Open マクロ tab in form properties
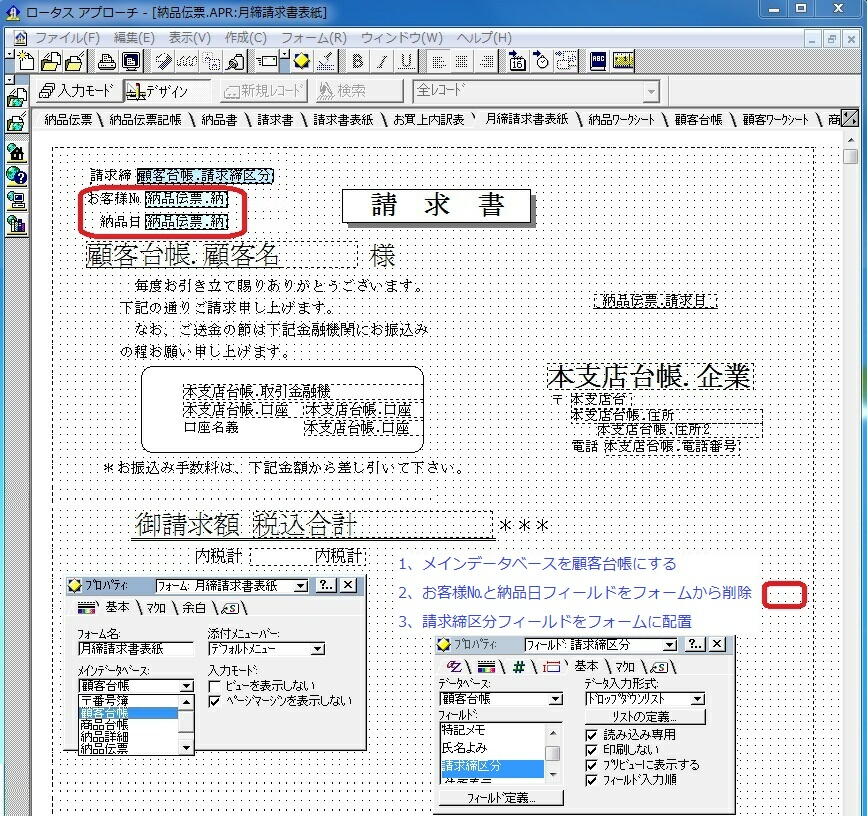The image size is (868, 816). 156,607
